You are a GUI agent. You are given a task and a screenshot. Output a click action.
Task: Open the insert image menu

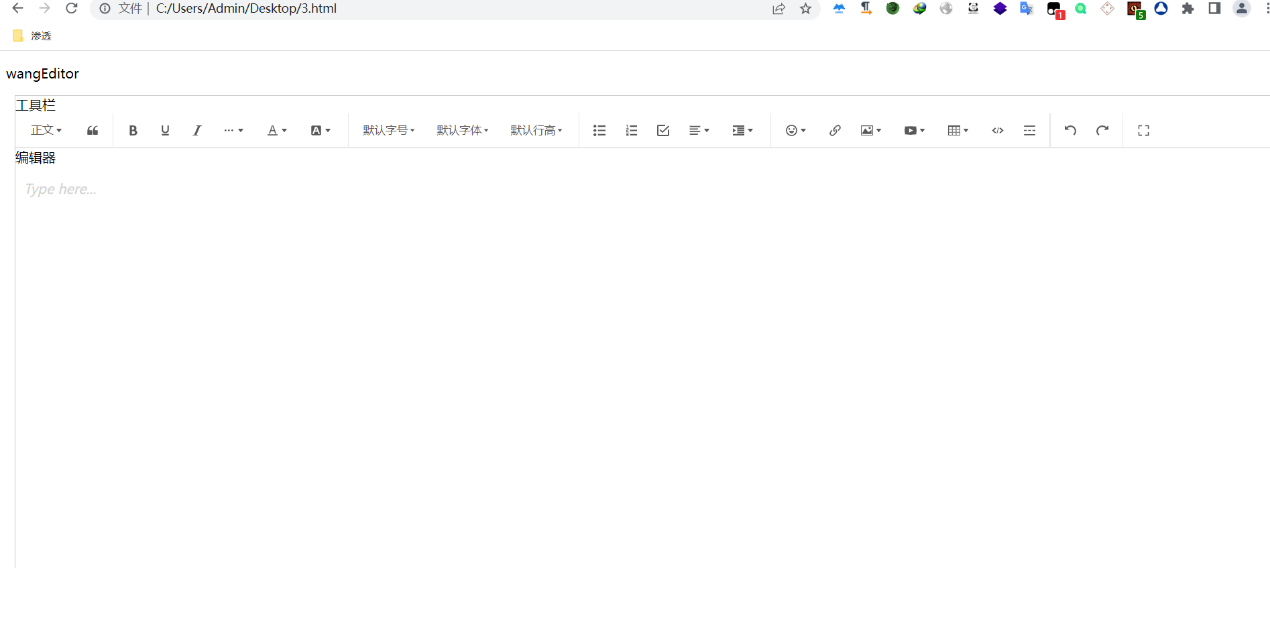pyautogui.click(x=871, y=131)
